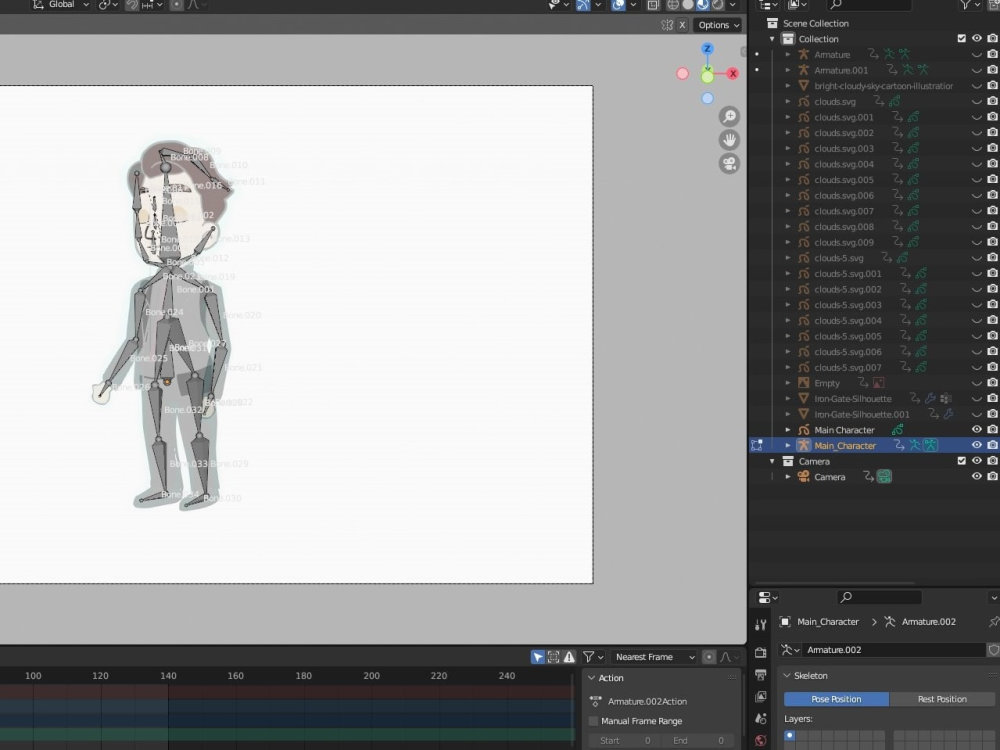Toggle Camera object eye visibility icon

pyautogui.click(x=976, y=476)
